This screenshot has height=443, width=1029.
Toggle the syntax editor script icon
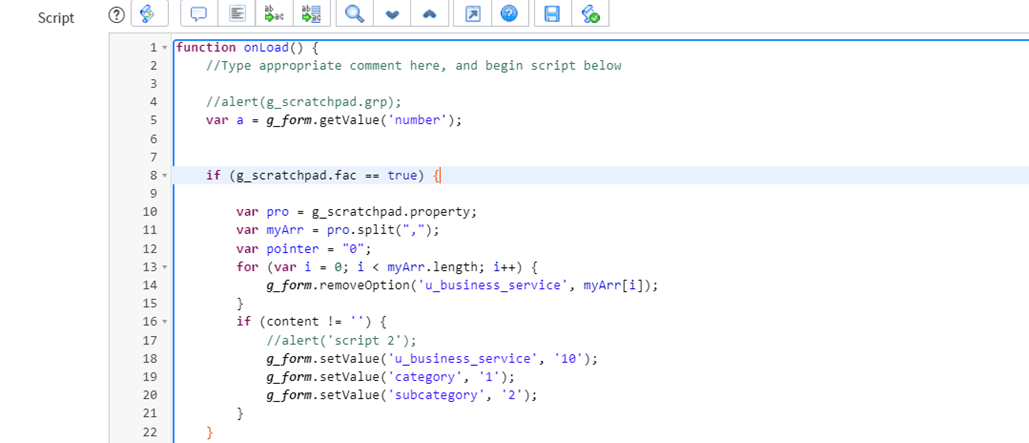point(150,14)
